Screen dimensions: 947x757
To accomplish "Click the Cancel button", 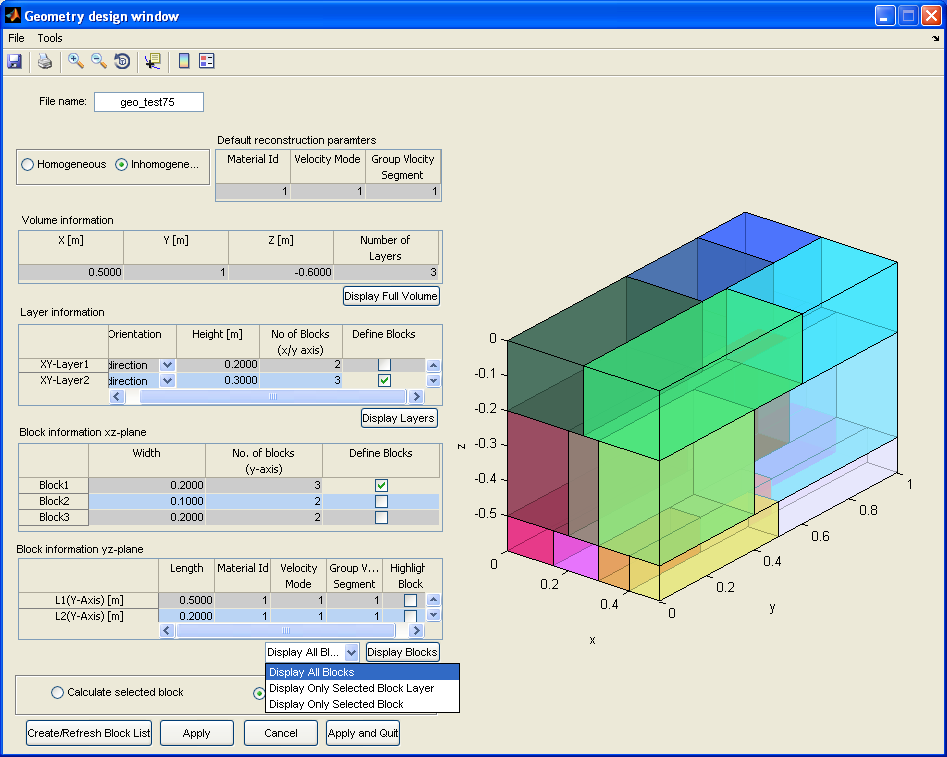I will click(281, 733).
